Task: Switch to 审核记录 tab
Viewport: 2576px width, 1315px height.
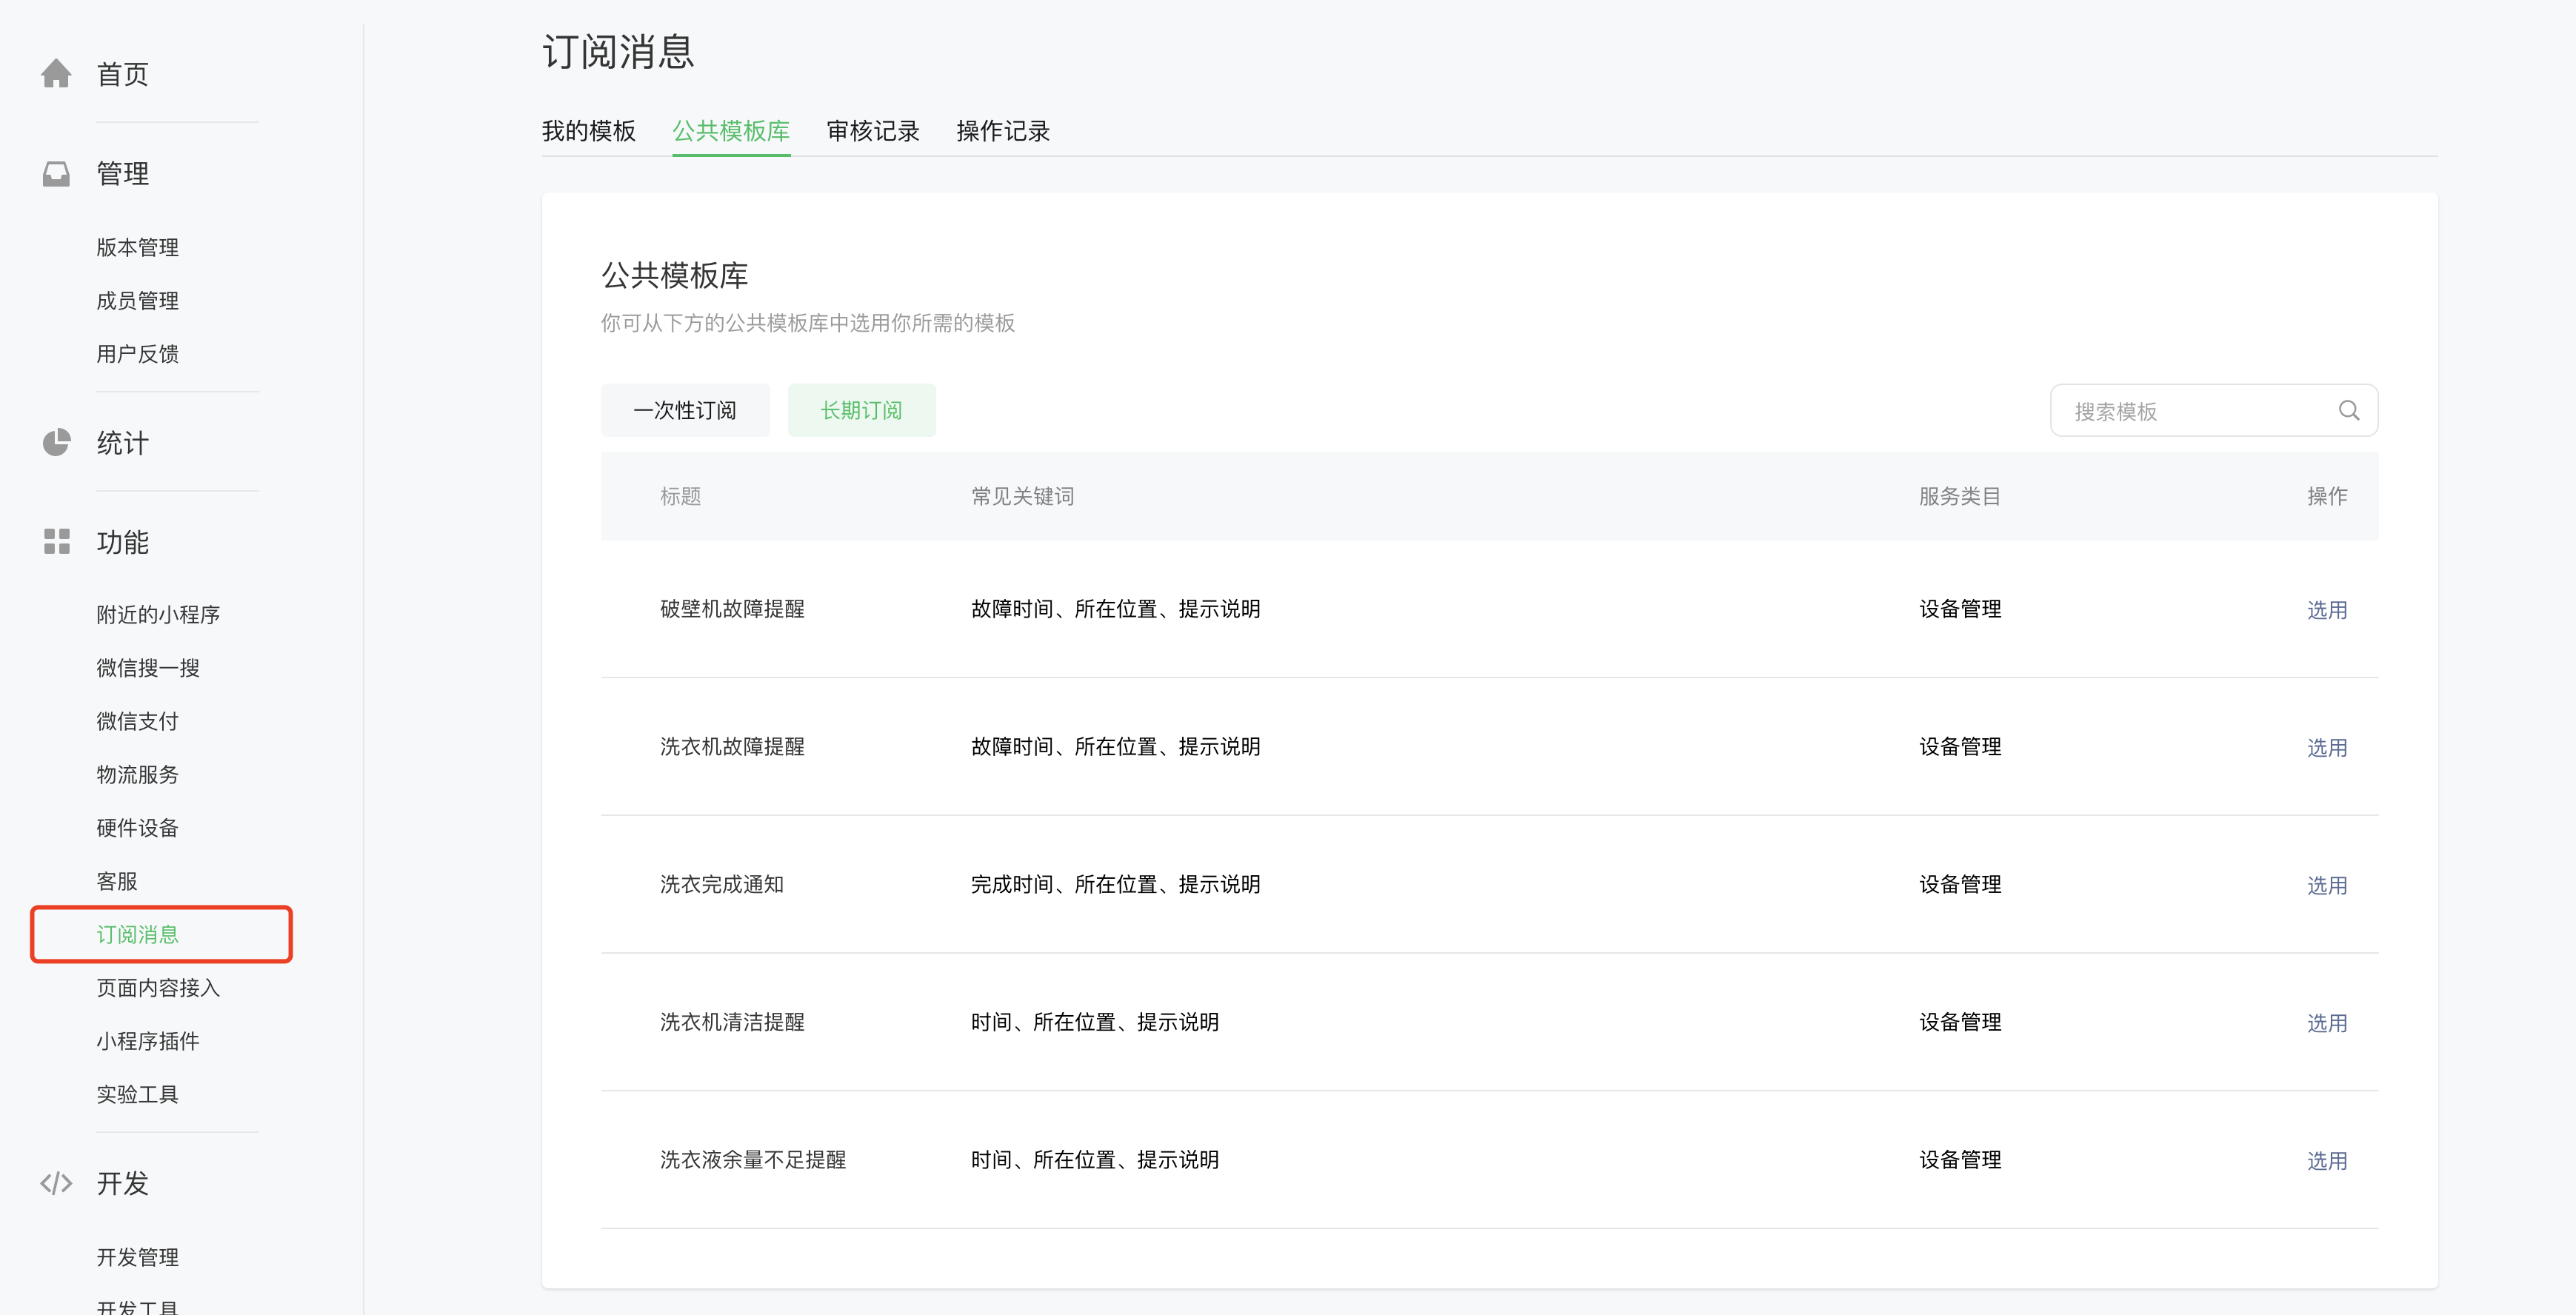Action: click(873, 131)
